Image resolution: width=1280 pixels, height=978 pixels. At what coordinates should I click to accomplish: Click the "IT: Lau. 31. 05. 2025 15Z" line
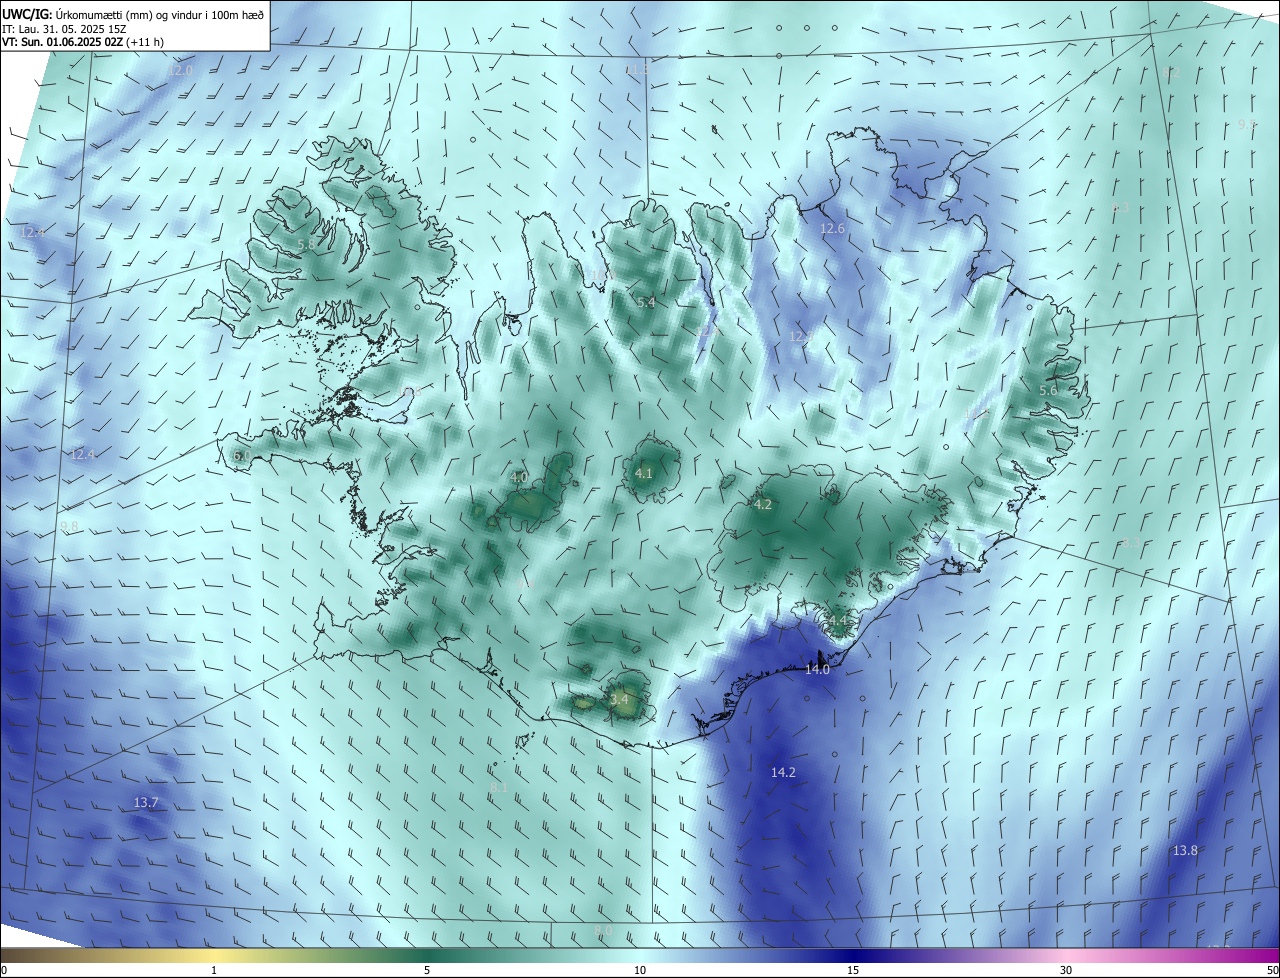tap(64, 28)
